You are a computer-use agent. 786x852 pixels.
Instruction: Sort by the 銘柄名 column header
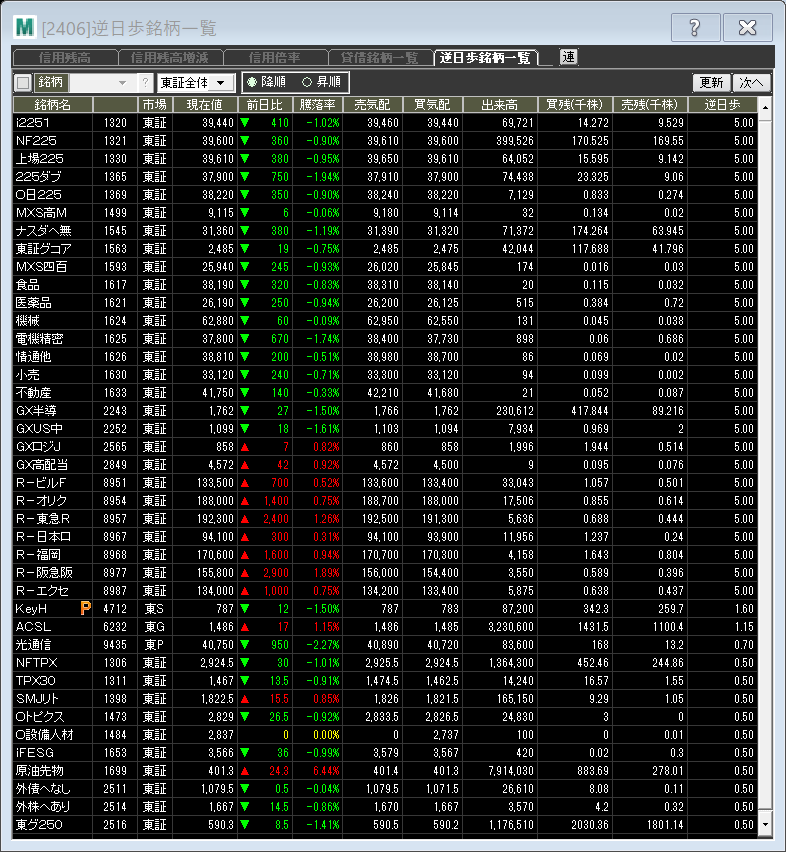(x=53, y=104)
